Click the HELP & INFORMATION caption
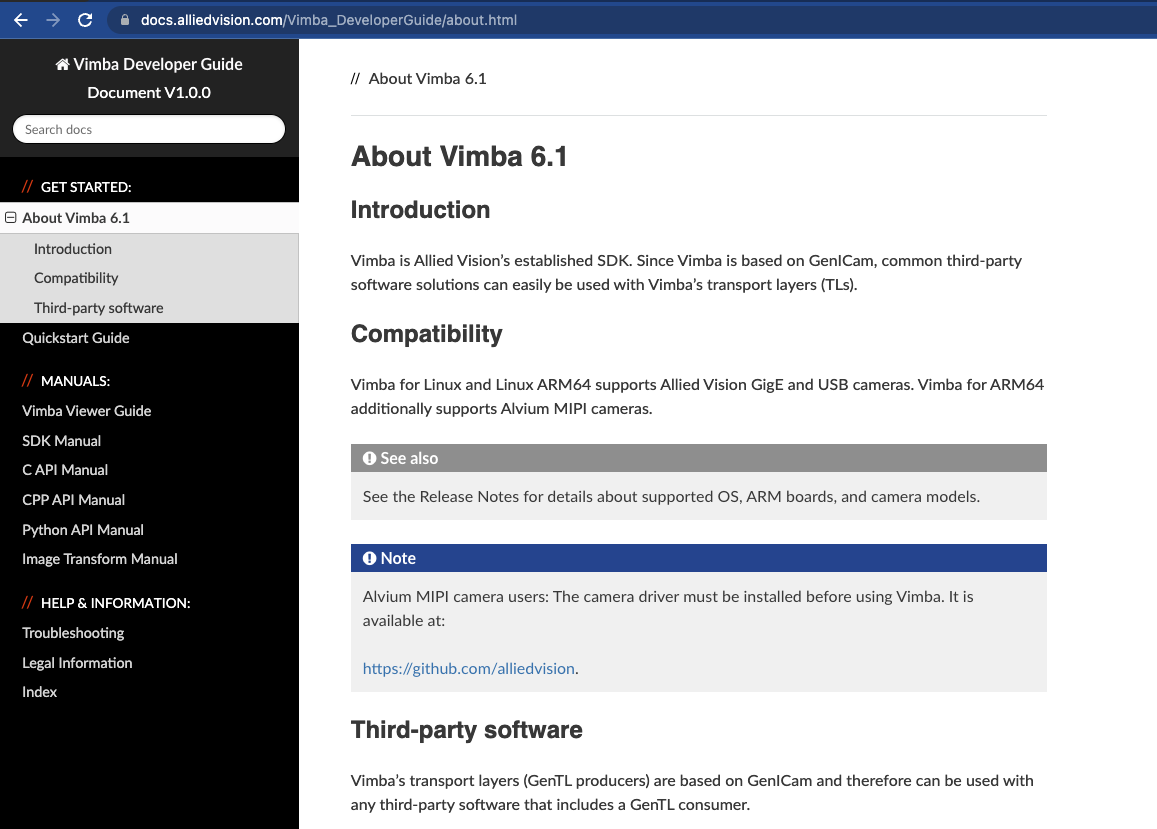 (116, 603)
